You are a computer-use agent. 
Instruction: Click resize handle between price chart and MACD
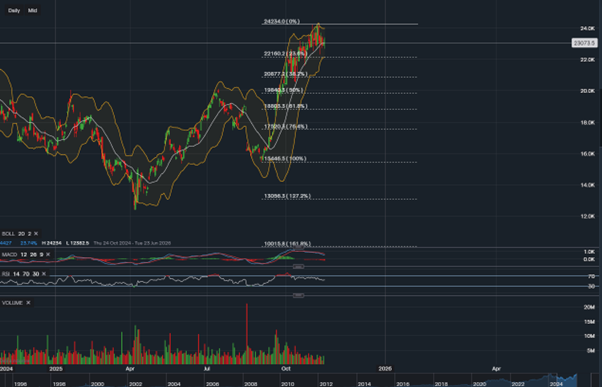299,248
